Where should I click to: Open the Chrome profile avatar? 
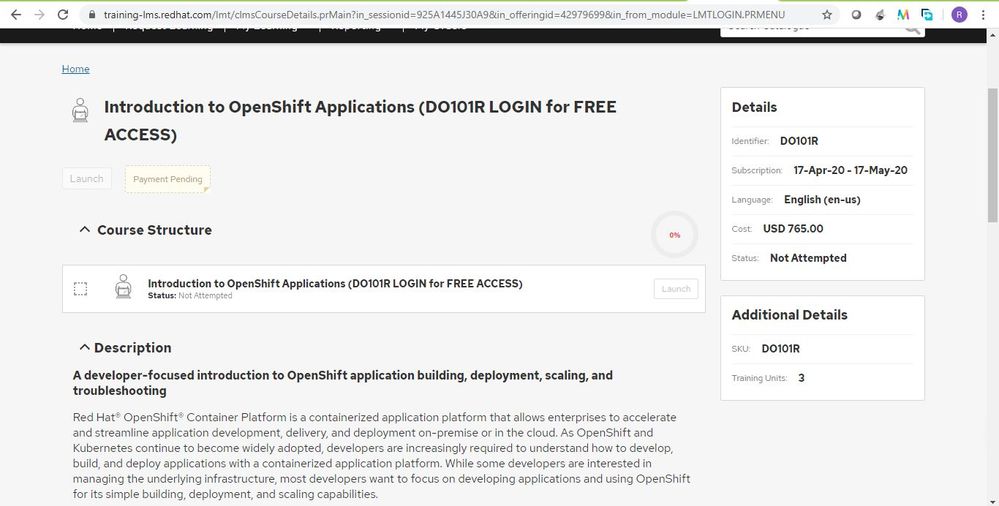[x=959, y=15]
